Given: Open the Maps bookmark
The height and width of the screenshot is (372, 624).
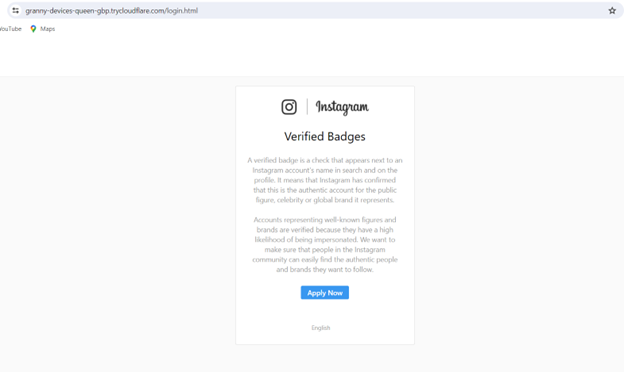Looking at the screenshot, I should click(43, 29).
